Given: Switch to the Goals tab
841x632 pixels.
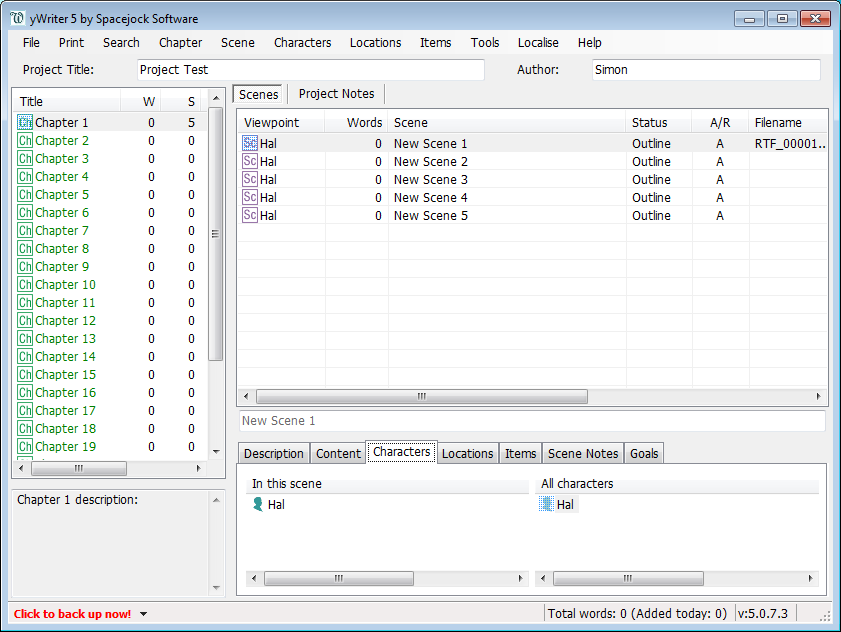Looking at the screenshot, I should coord(644,452).
